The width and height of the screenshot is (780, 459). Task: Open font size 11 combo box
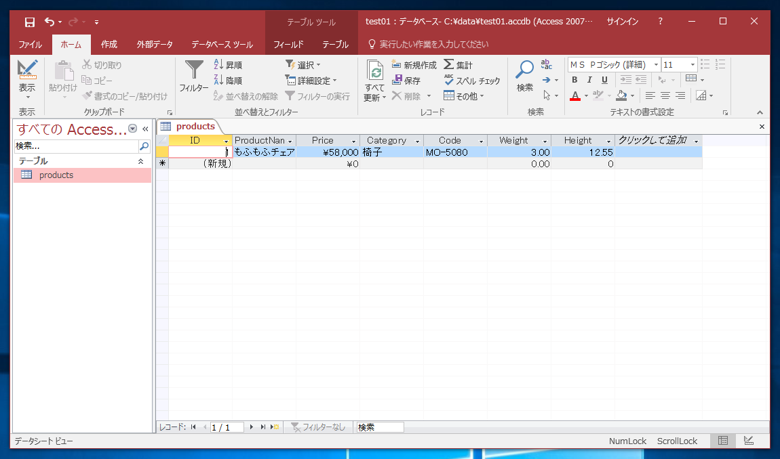tap(679, 65)
